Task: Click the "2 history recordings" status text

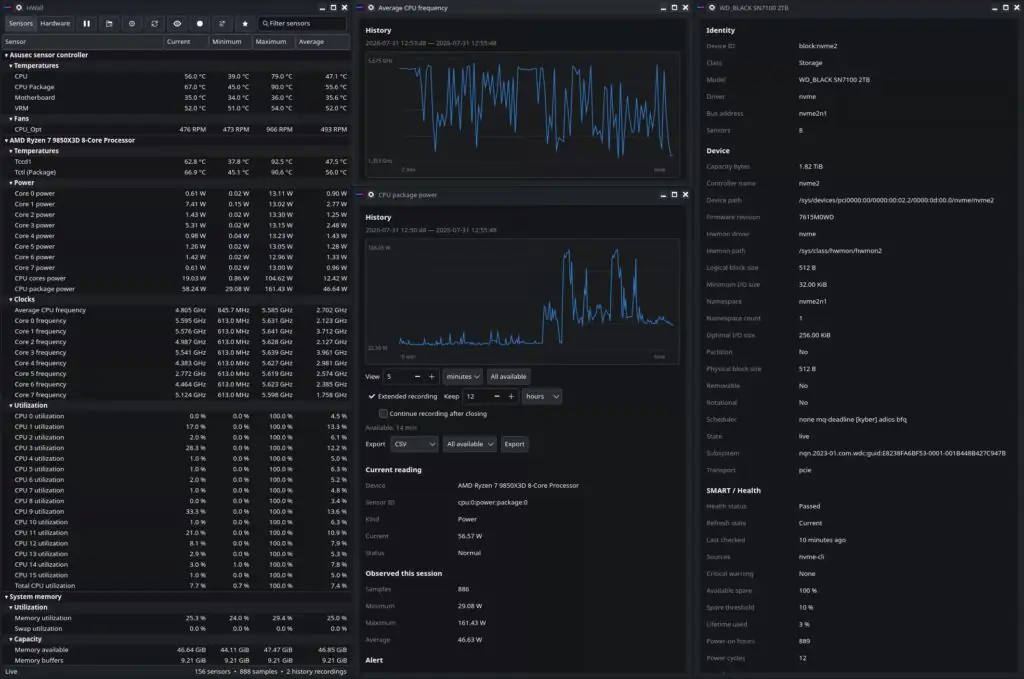Action: coord(316,671)
